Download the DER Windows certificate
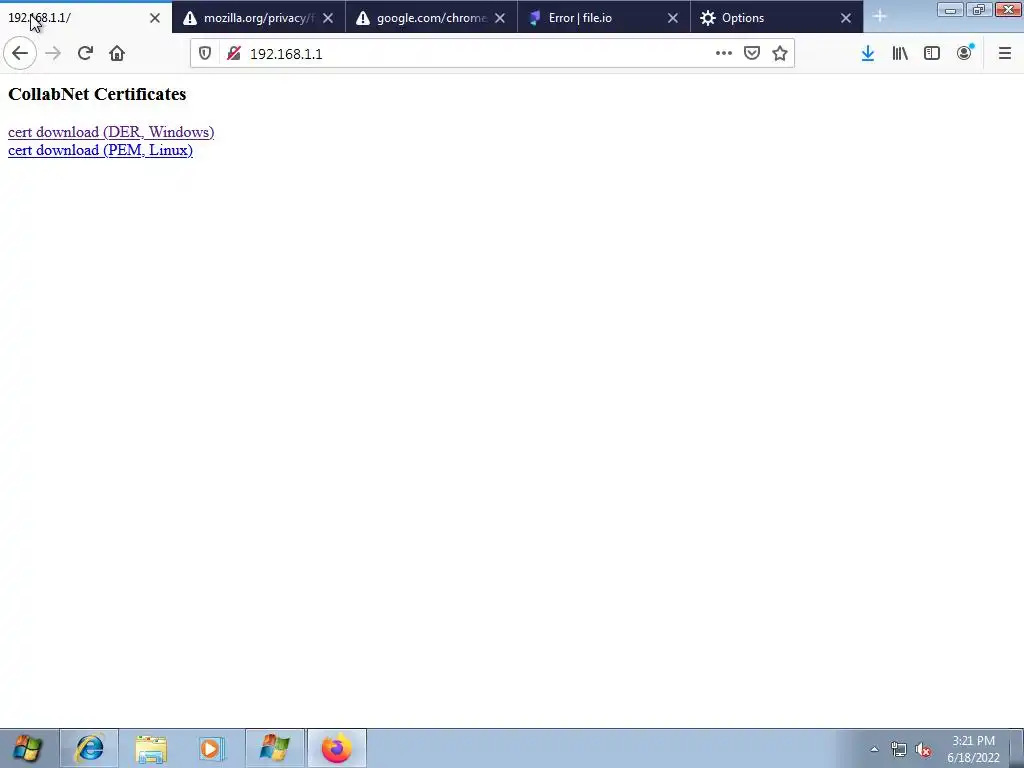 pyautogui.click(x=111, y=132)
